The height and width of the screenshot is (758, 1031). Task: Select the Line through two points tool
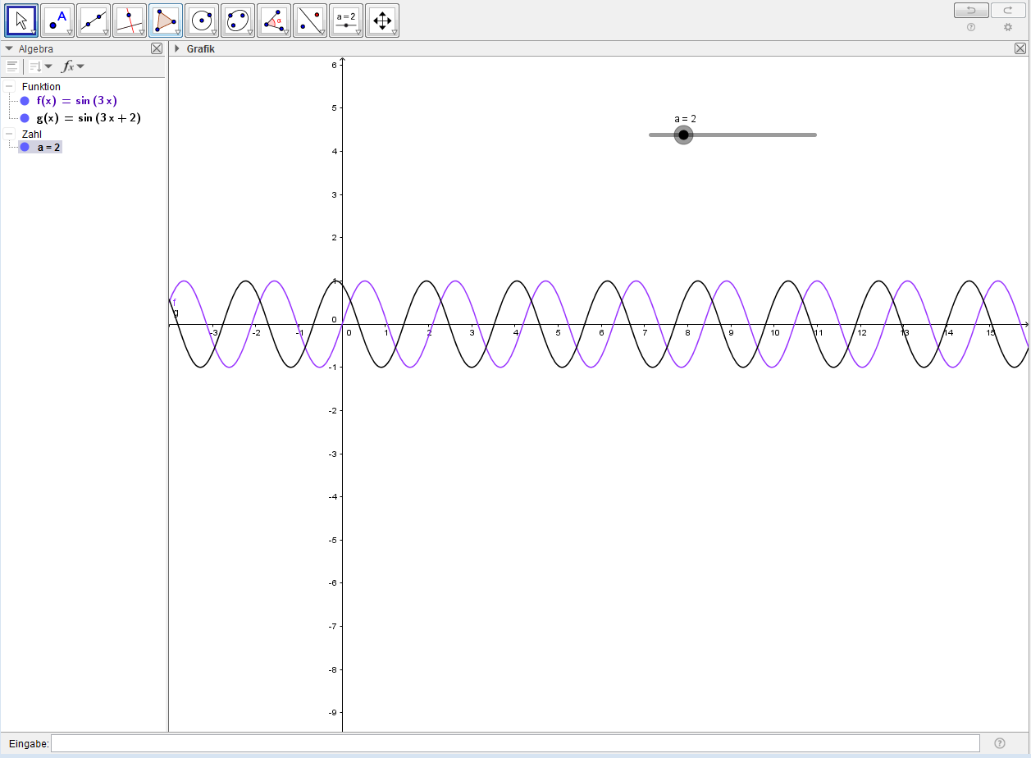click(93, 20)
